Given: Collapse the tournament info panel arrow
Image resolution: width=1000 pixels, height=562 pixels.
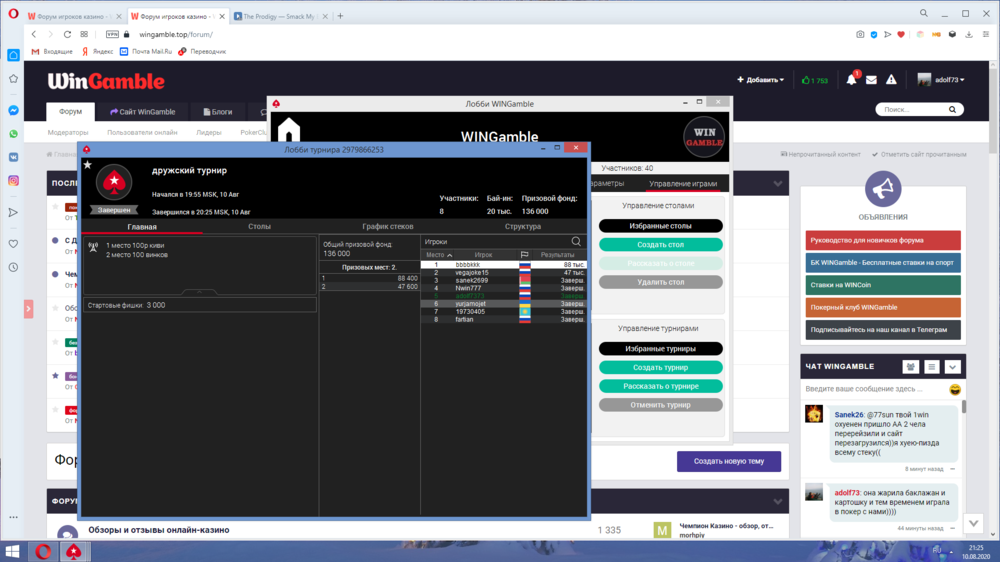Looking at the screenshot, I should click(199, 291).
